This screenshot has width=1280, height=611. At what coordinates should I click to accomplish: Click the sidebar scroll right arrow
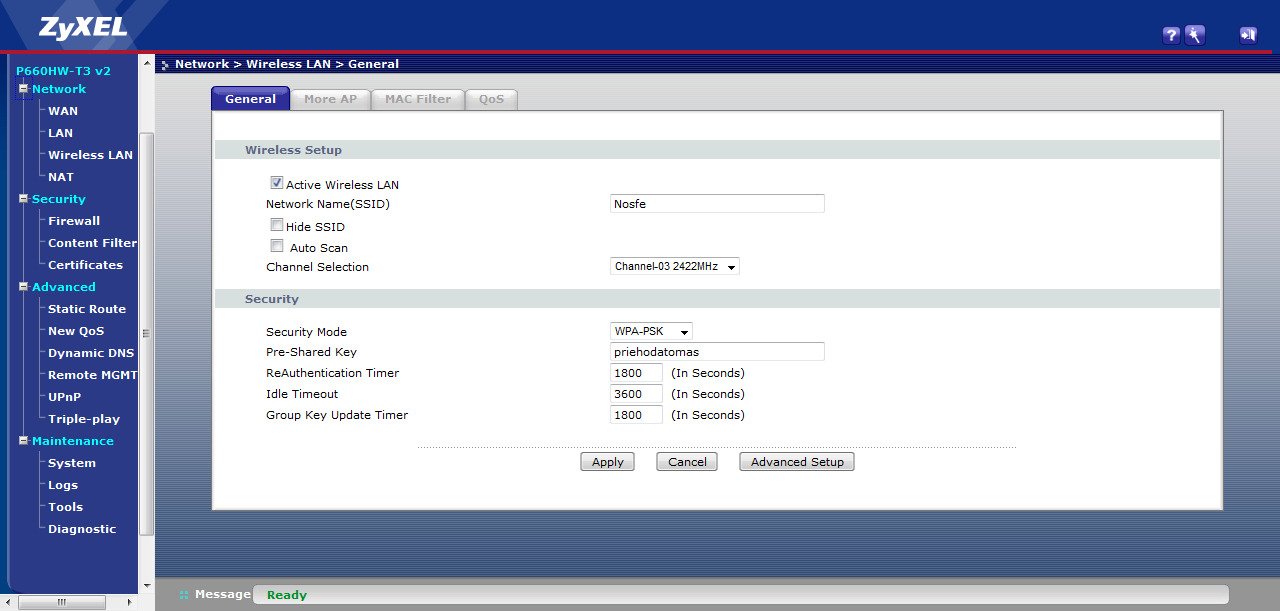point(129,602)
